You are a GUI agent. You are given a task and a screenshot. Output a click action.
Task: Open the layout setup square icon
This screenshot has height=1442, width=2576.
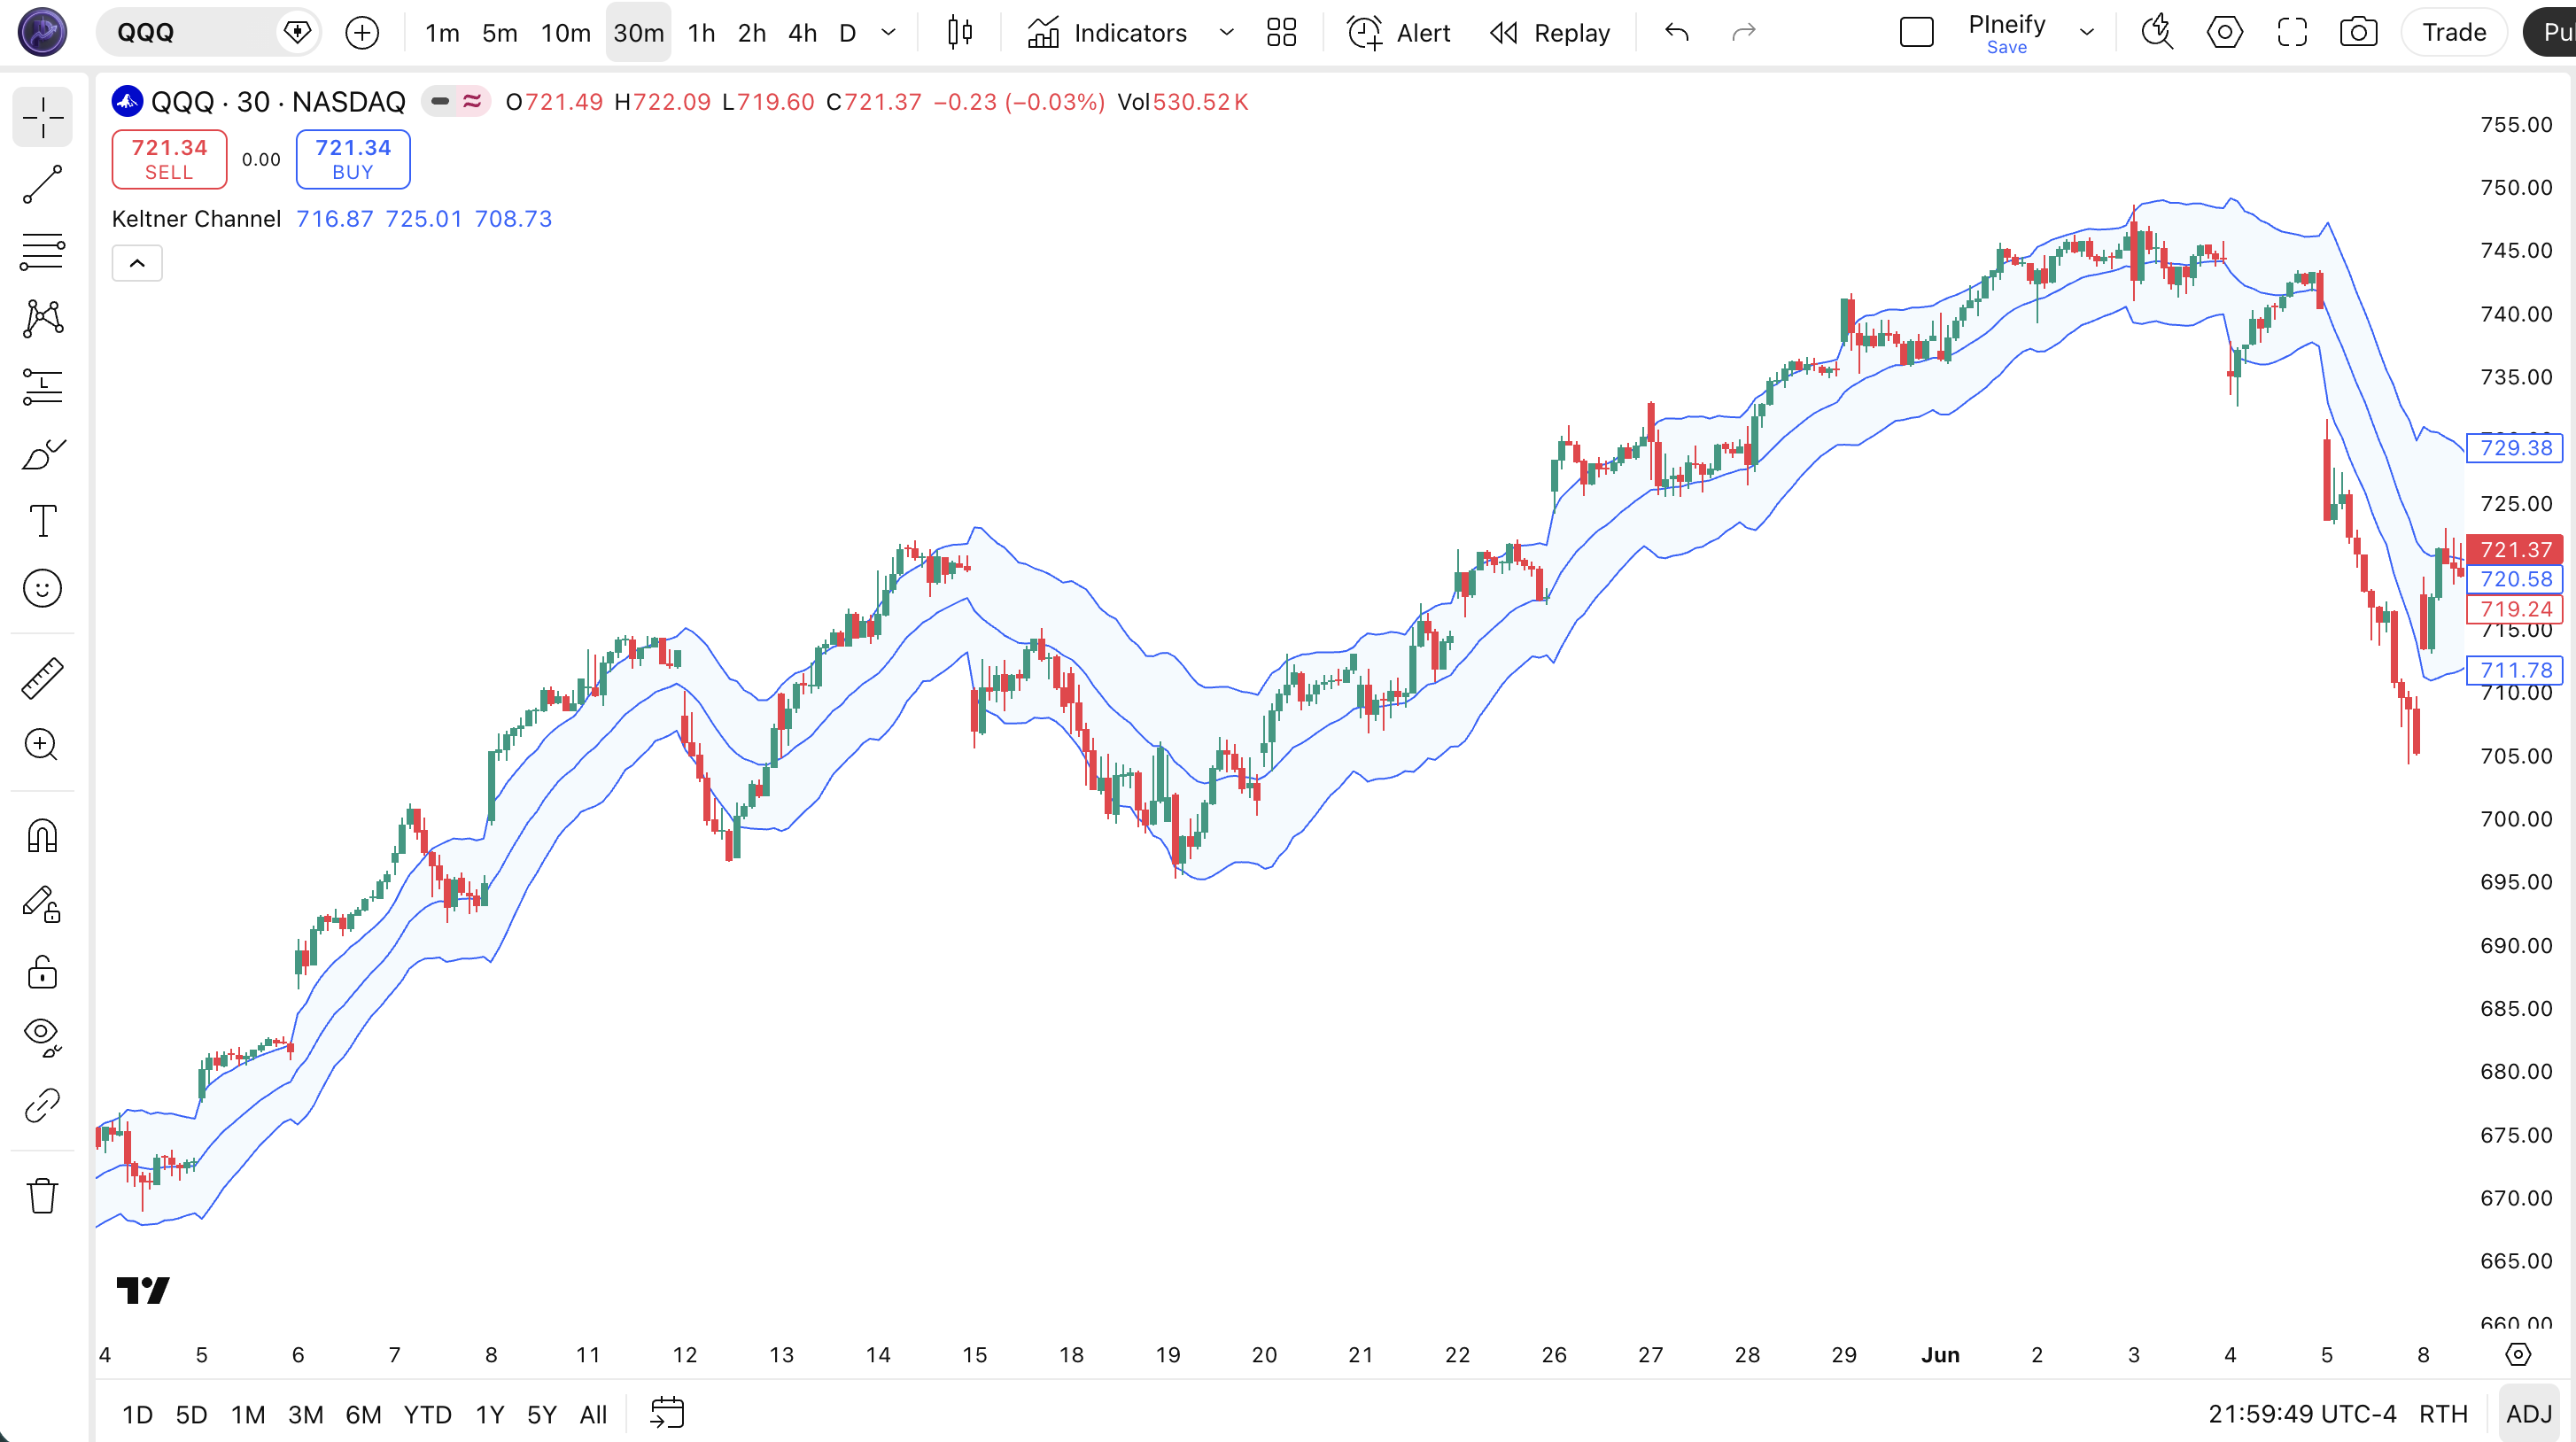1916,33
